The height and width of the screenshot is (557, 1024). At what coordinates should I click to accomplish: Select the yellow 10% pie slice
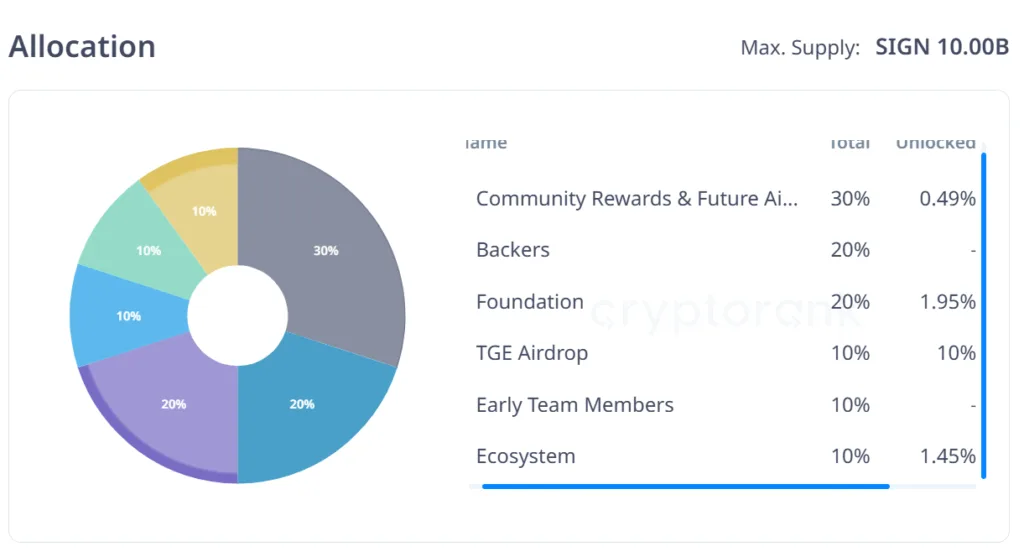(x=204, y=210)
